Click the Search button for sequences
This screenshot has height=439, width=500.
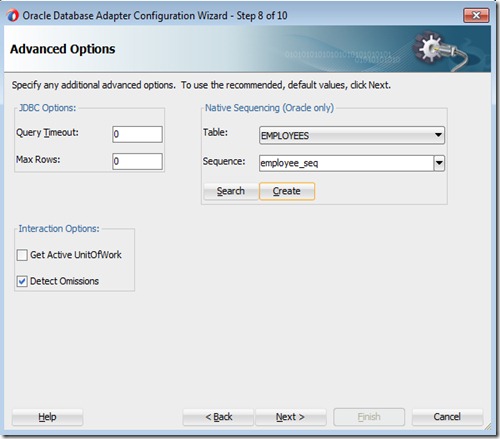click(x=231, y=191)
